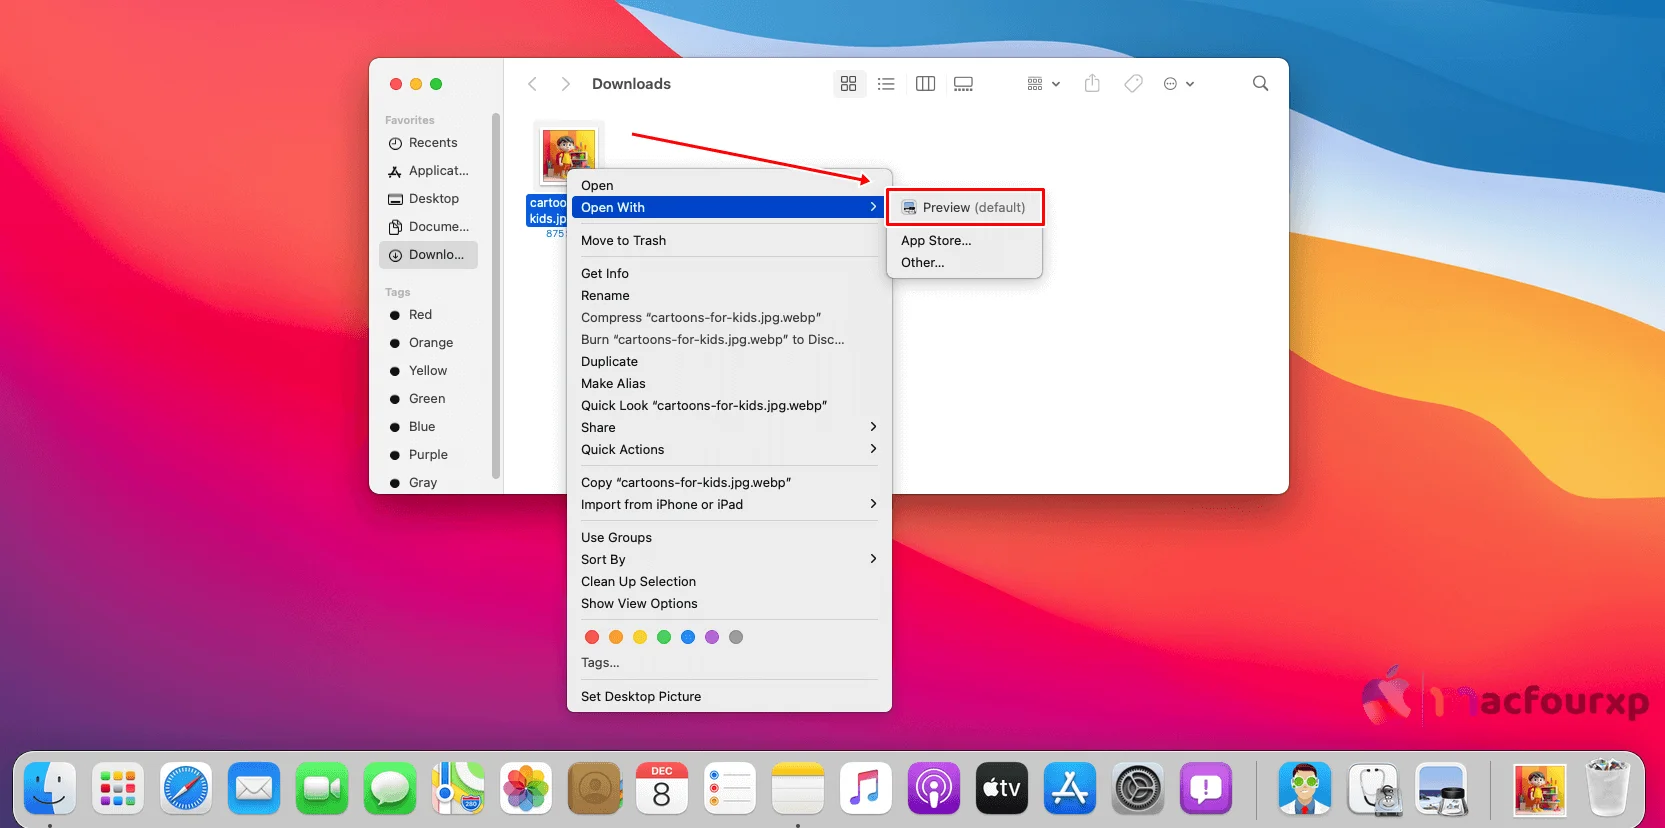Select the Green tag in sidebar
This screenshot has width=1665, height=828.
(428, 399)
